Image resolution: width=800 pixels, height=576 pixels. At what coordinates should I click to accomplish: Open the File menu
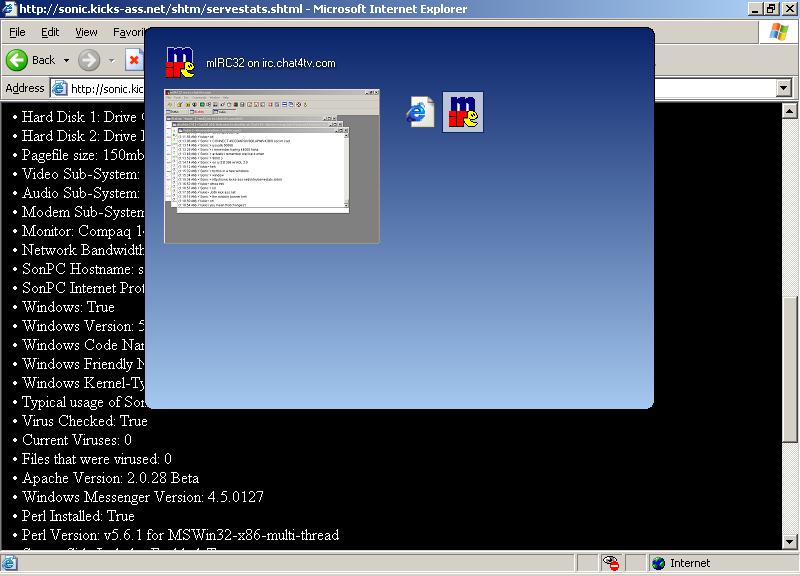(17, 32)
